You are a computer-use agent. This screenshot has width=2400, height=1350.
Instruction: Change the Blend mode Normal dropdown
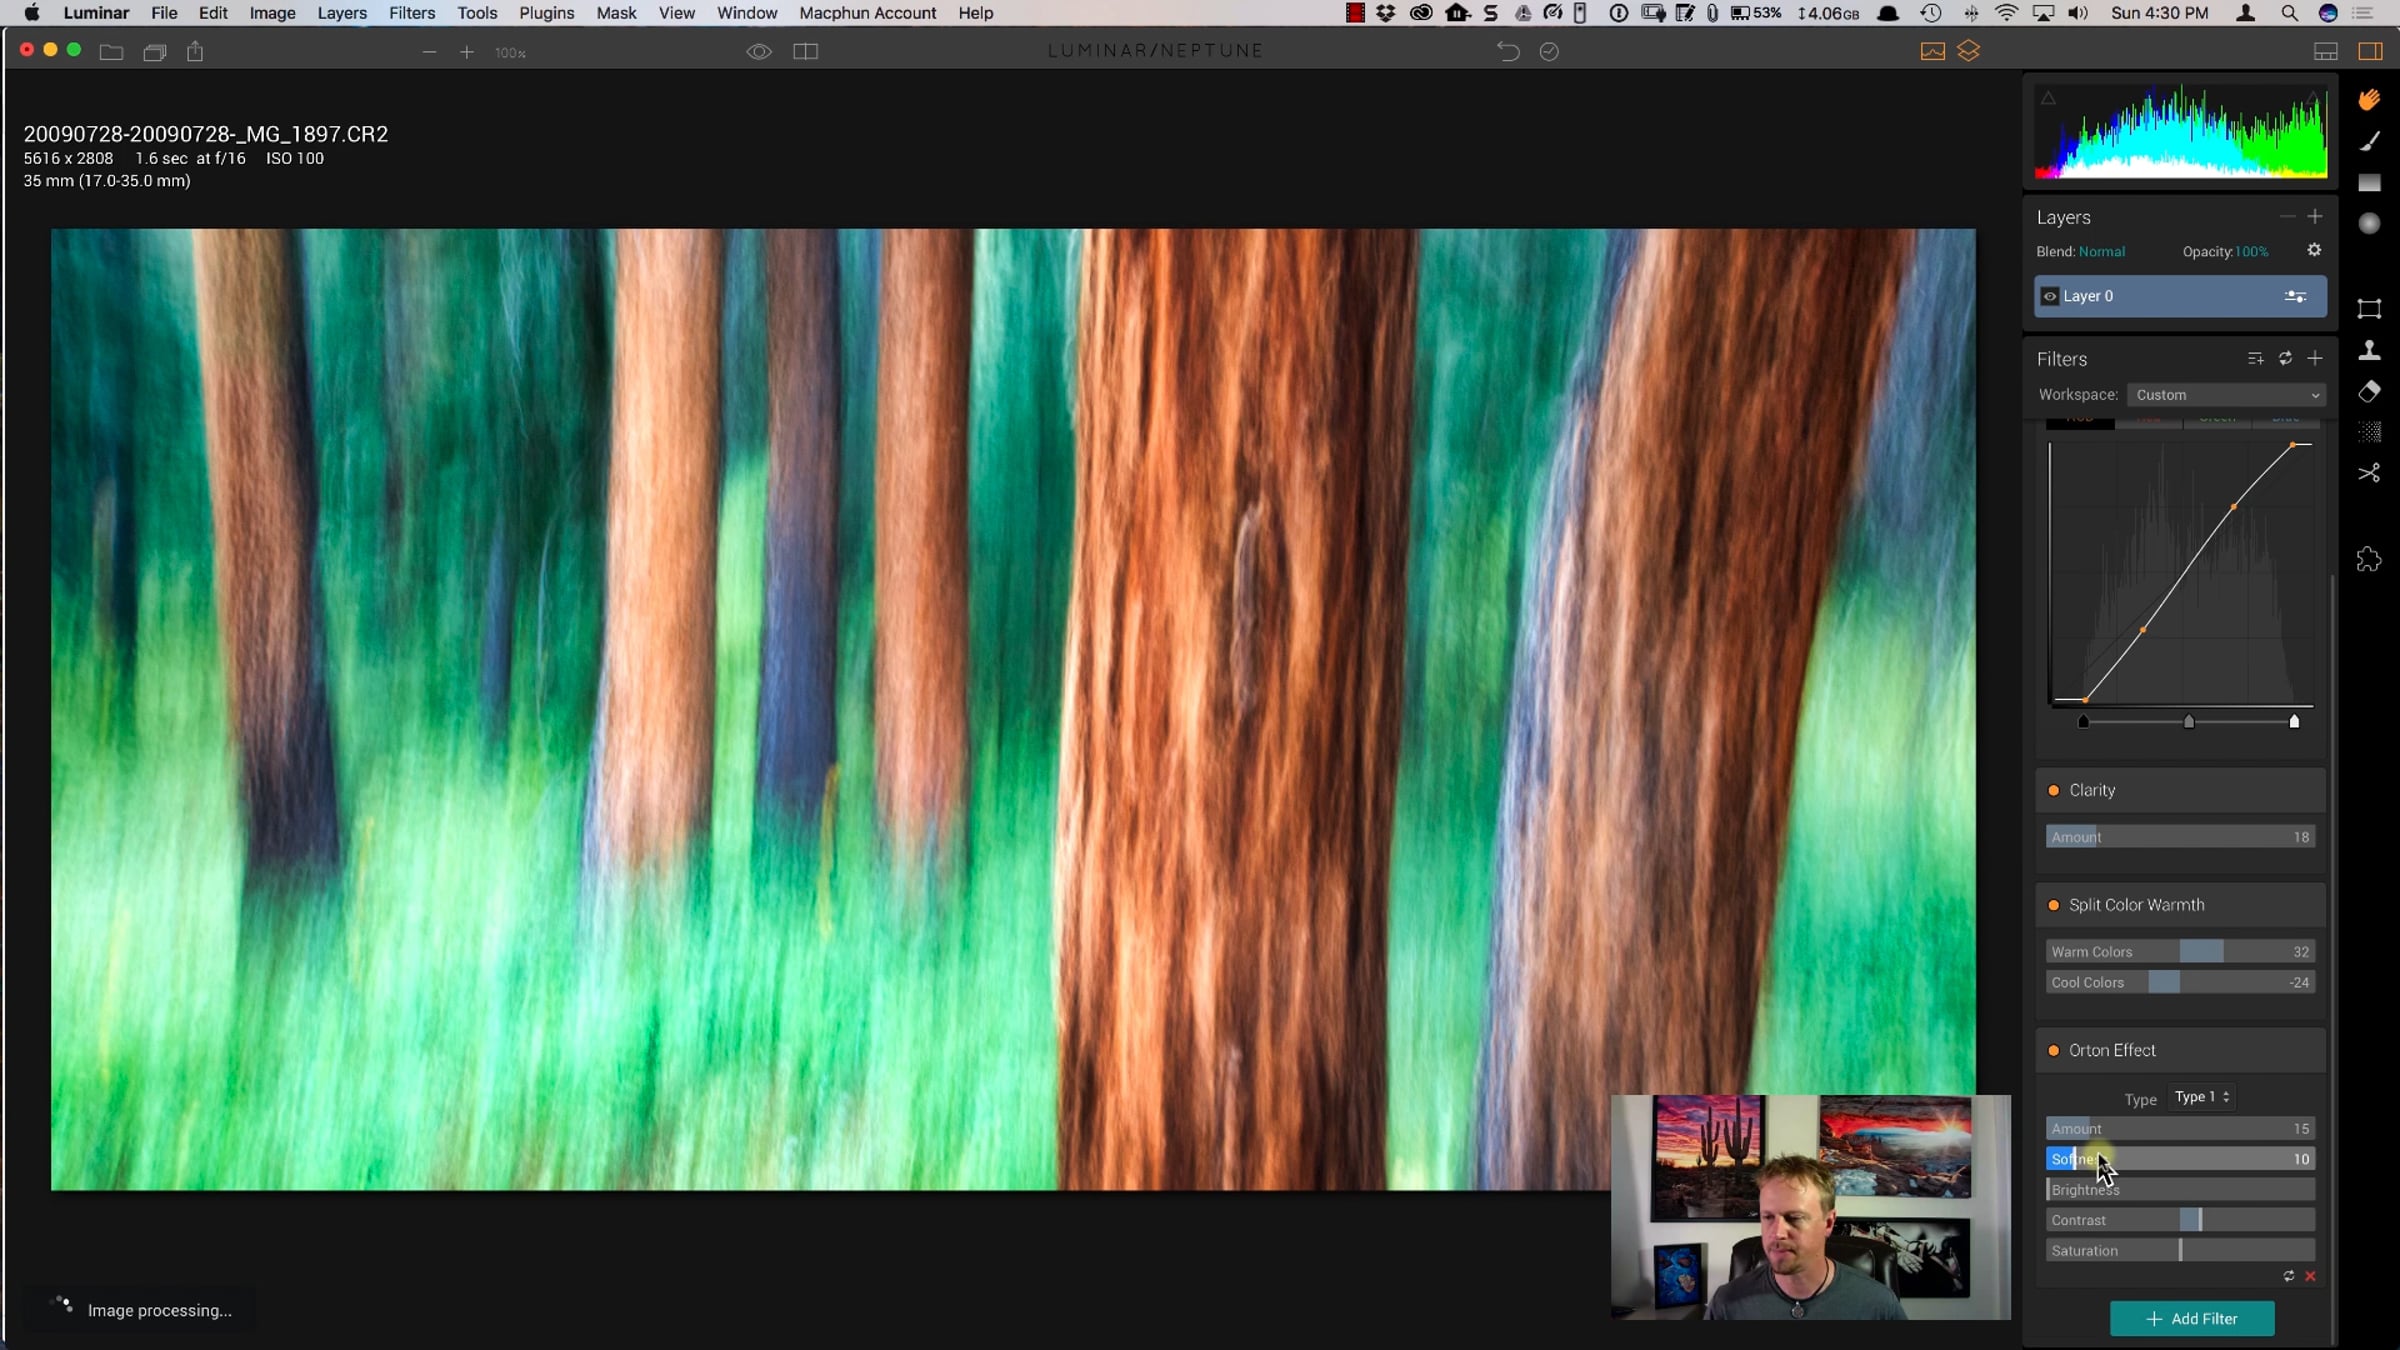pyautogui.click(x=2101, y=252)
